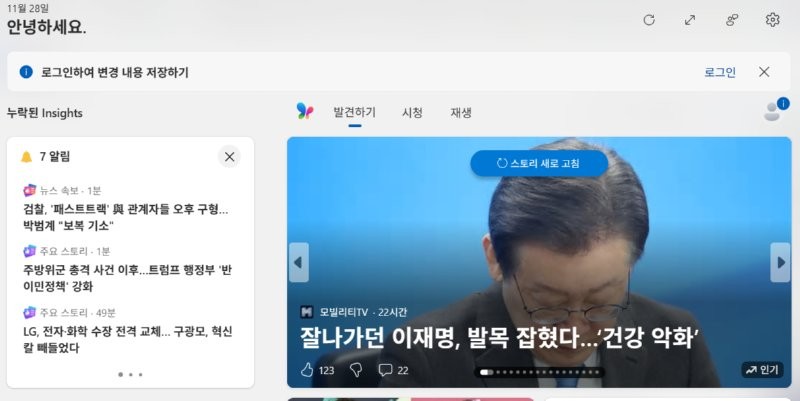Go to the previous story slide

(x=298, y=263)
